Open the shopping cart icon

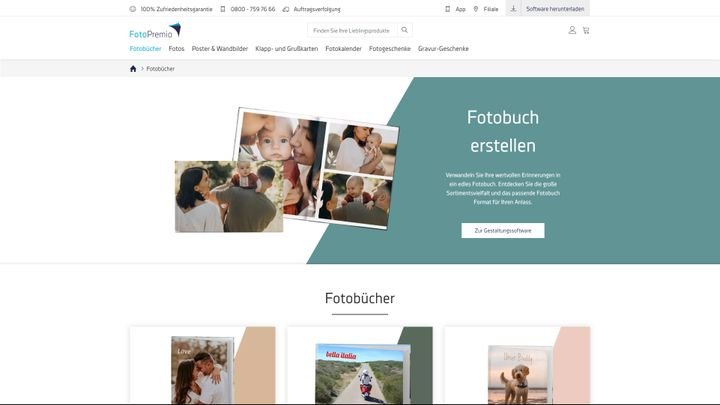pyautogui.click(x=586, y=30)
